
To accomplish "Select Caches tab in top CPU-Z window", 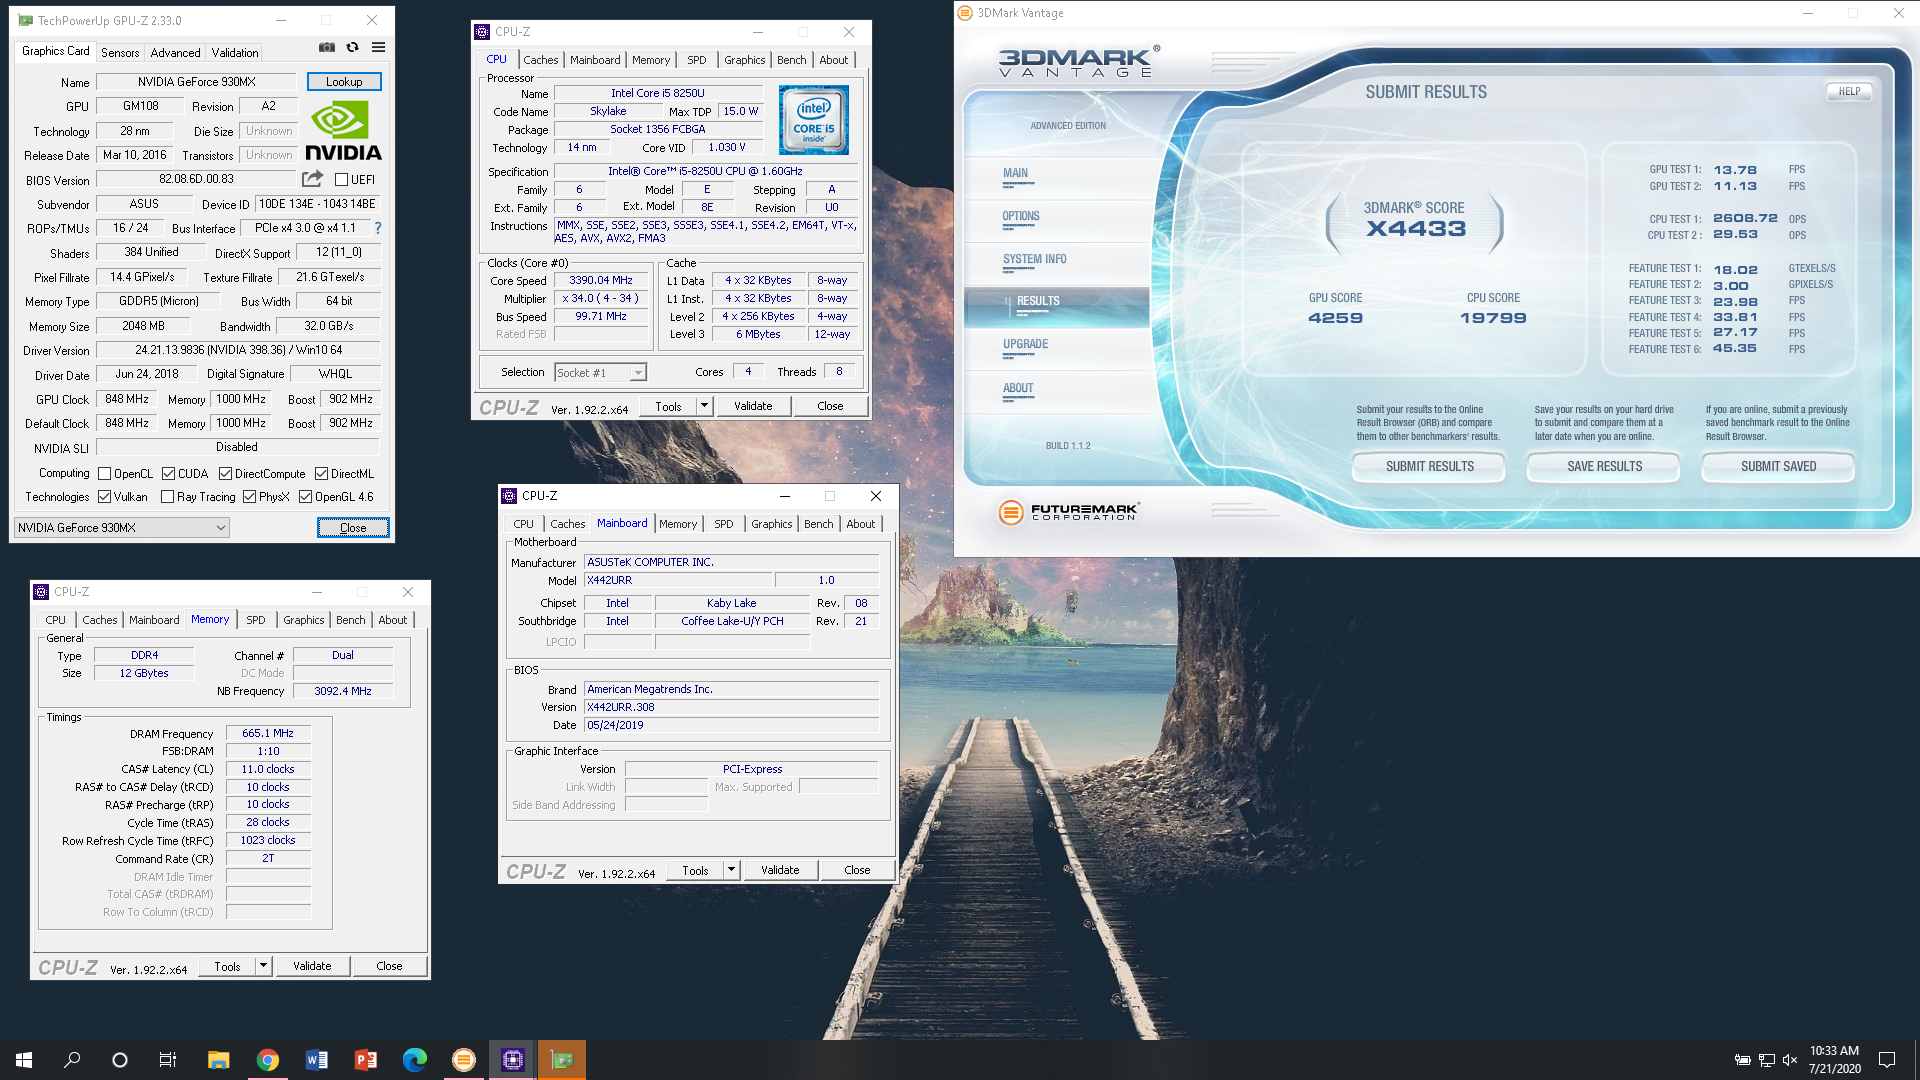I will coord(540,60).
